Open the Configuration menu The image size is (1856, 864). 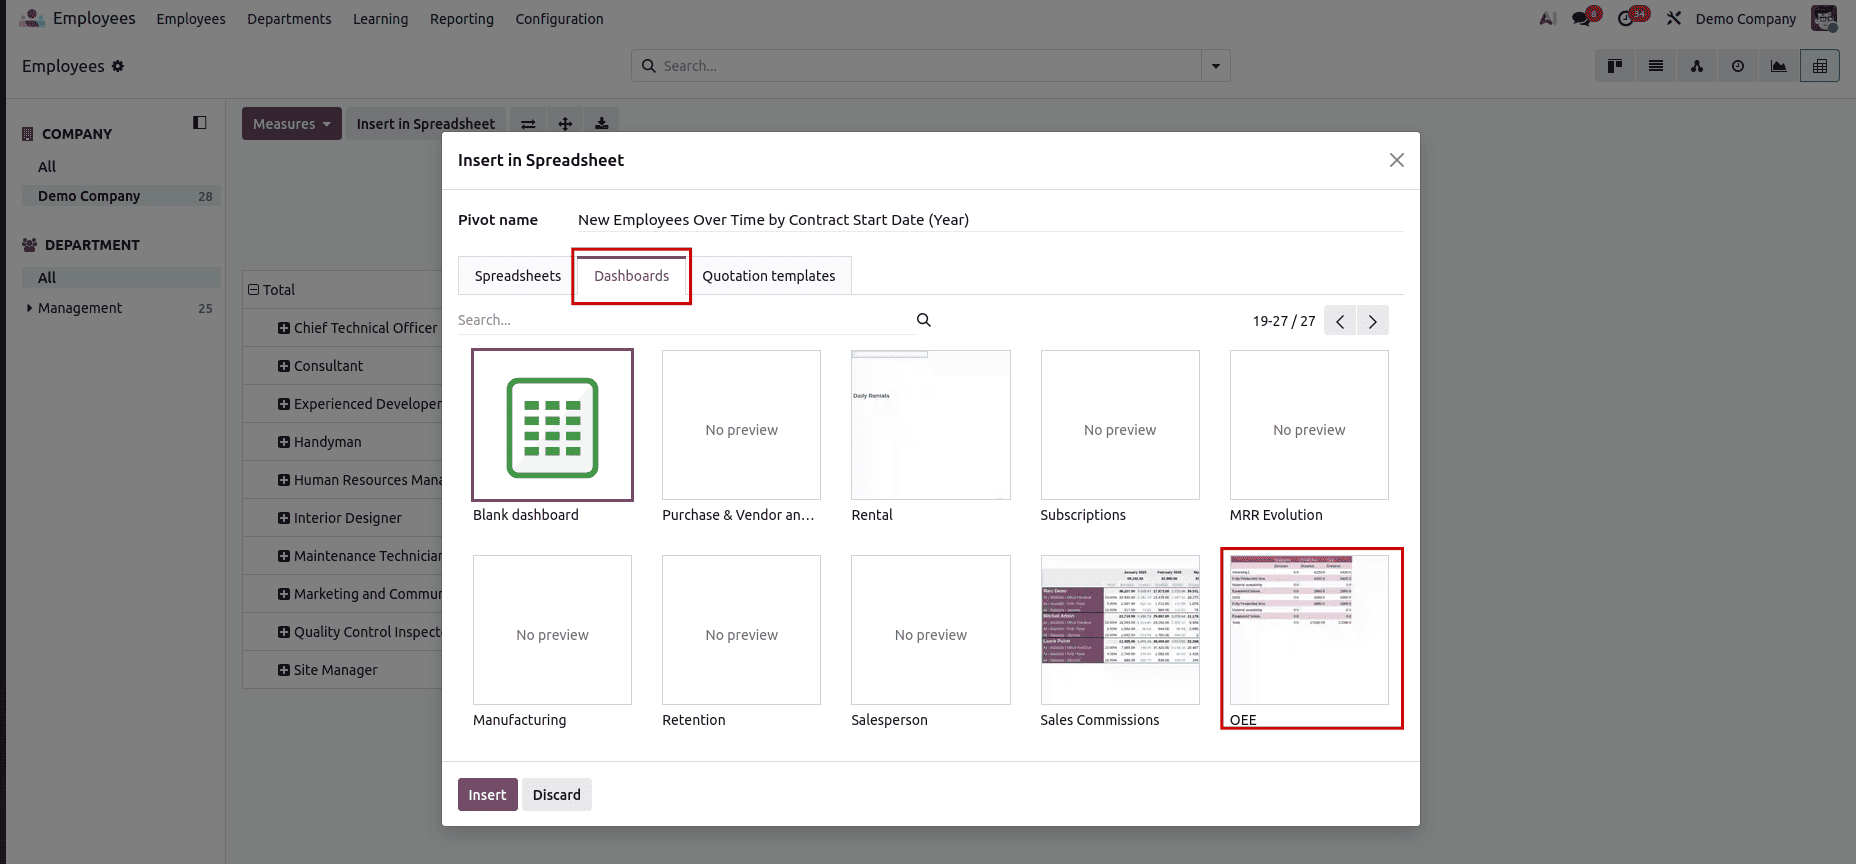[x=560, y=19]
